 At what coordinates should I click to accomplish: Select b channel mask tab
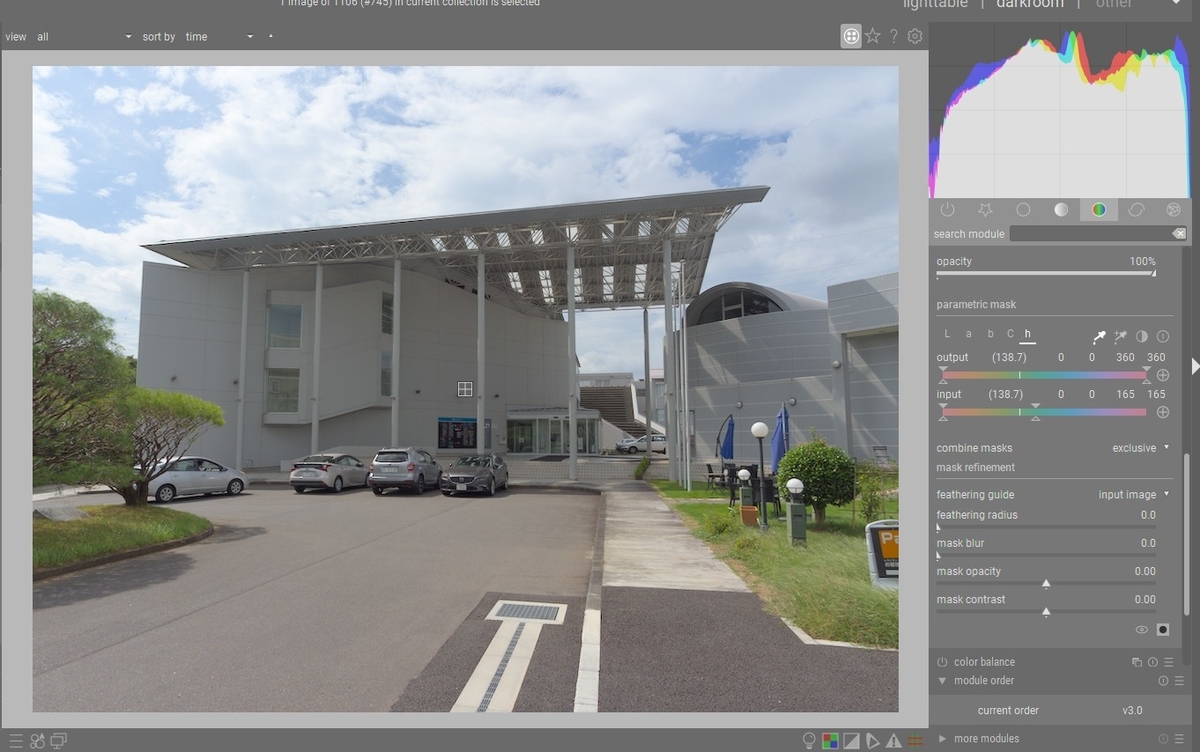pyautogui.click(x=990, y=334)
